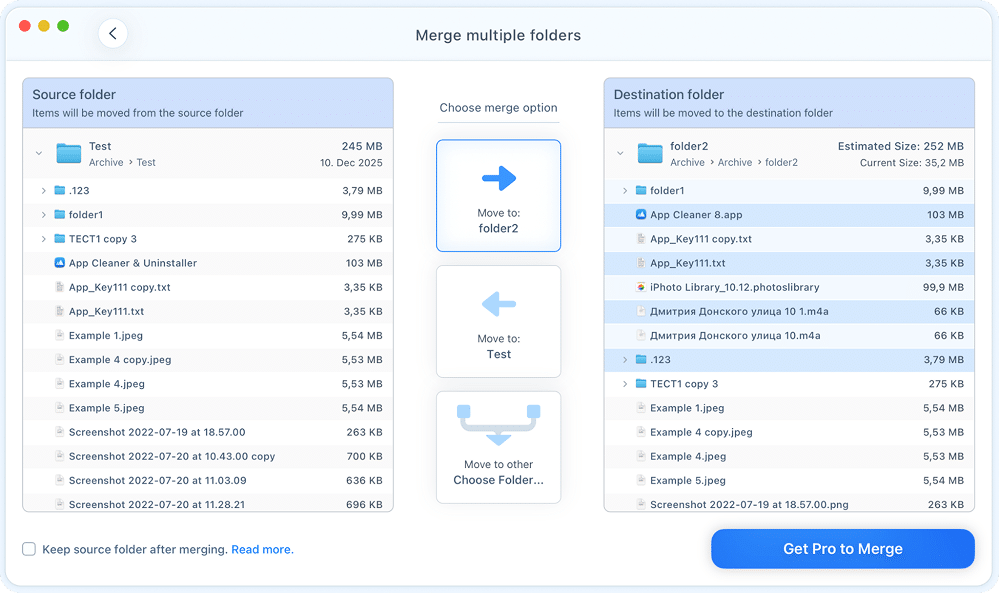
Task: Click the move to other folder icon
Action: coord(498,425)
